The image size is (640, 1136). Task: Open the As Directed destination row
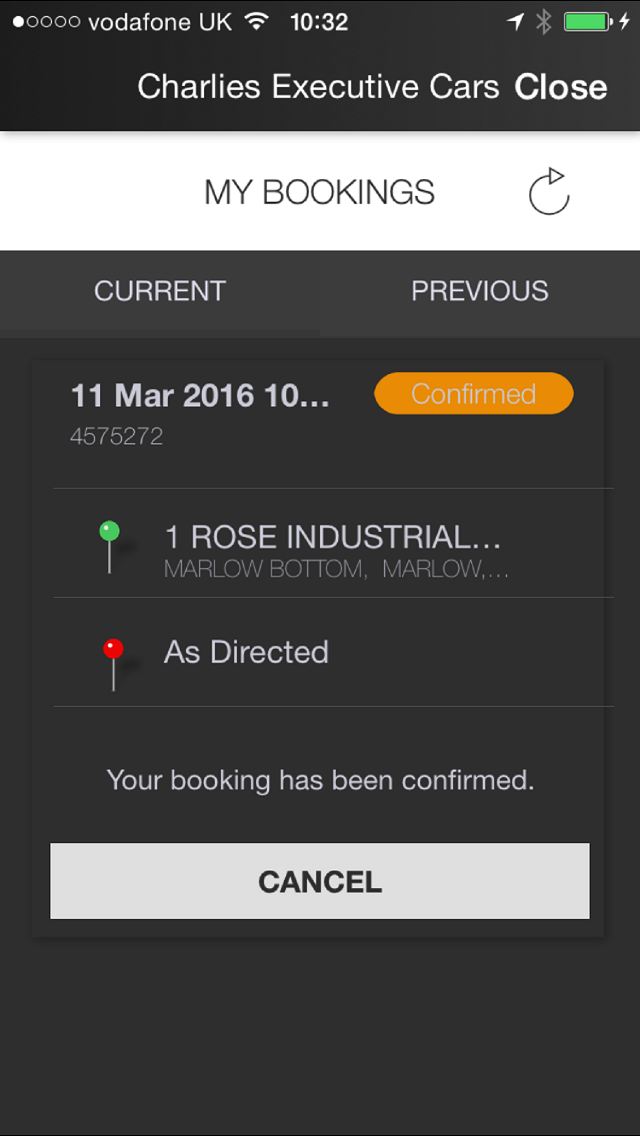[333, 652]
